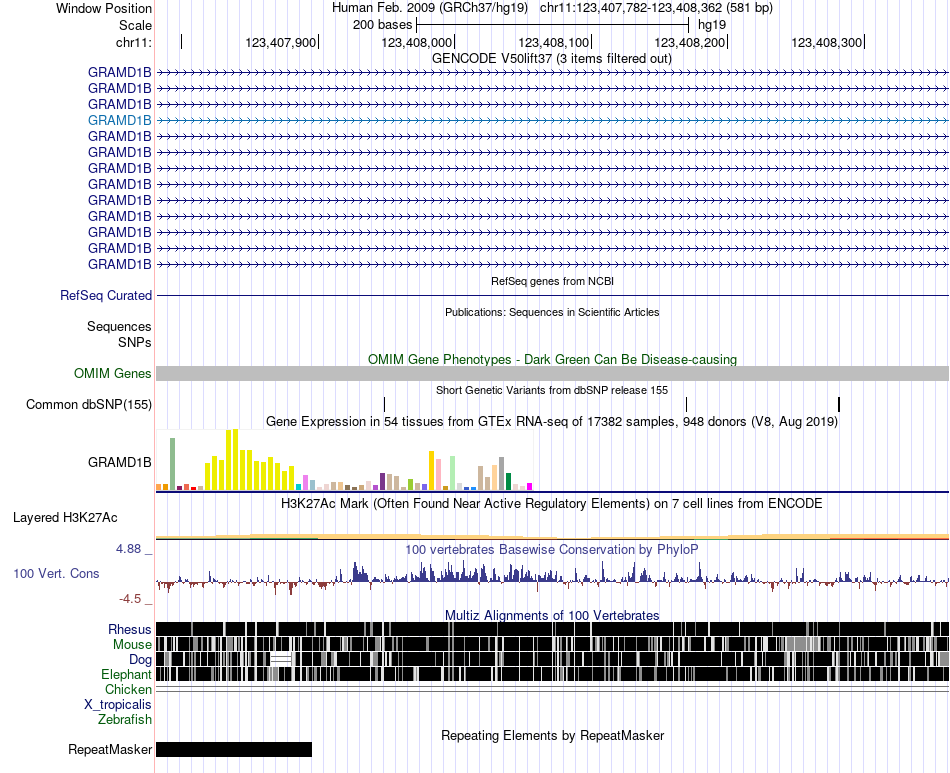Click the SNPs publications track label

point(135,343)
